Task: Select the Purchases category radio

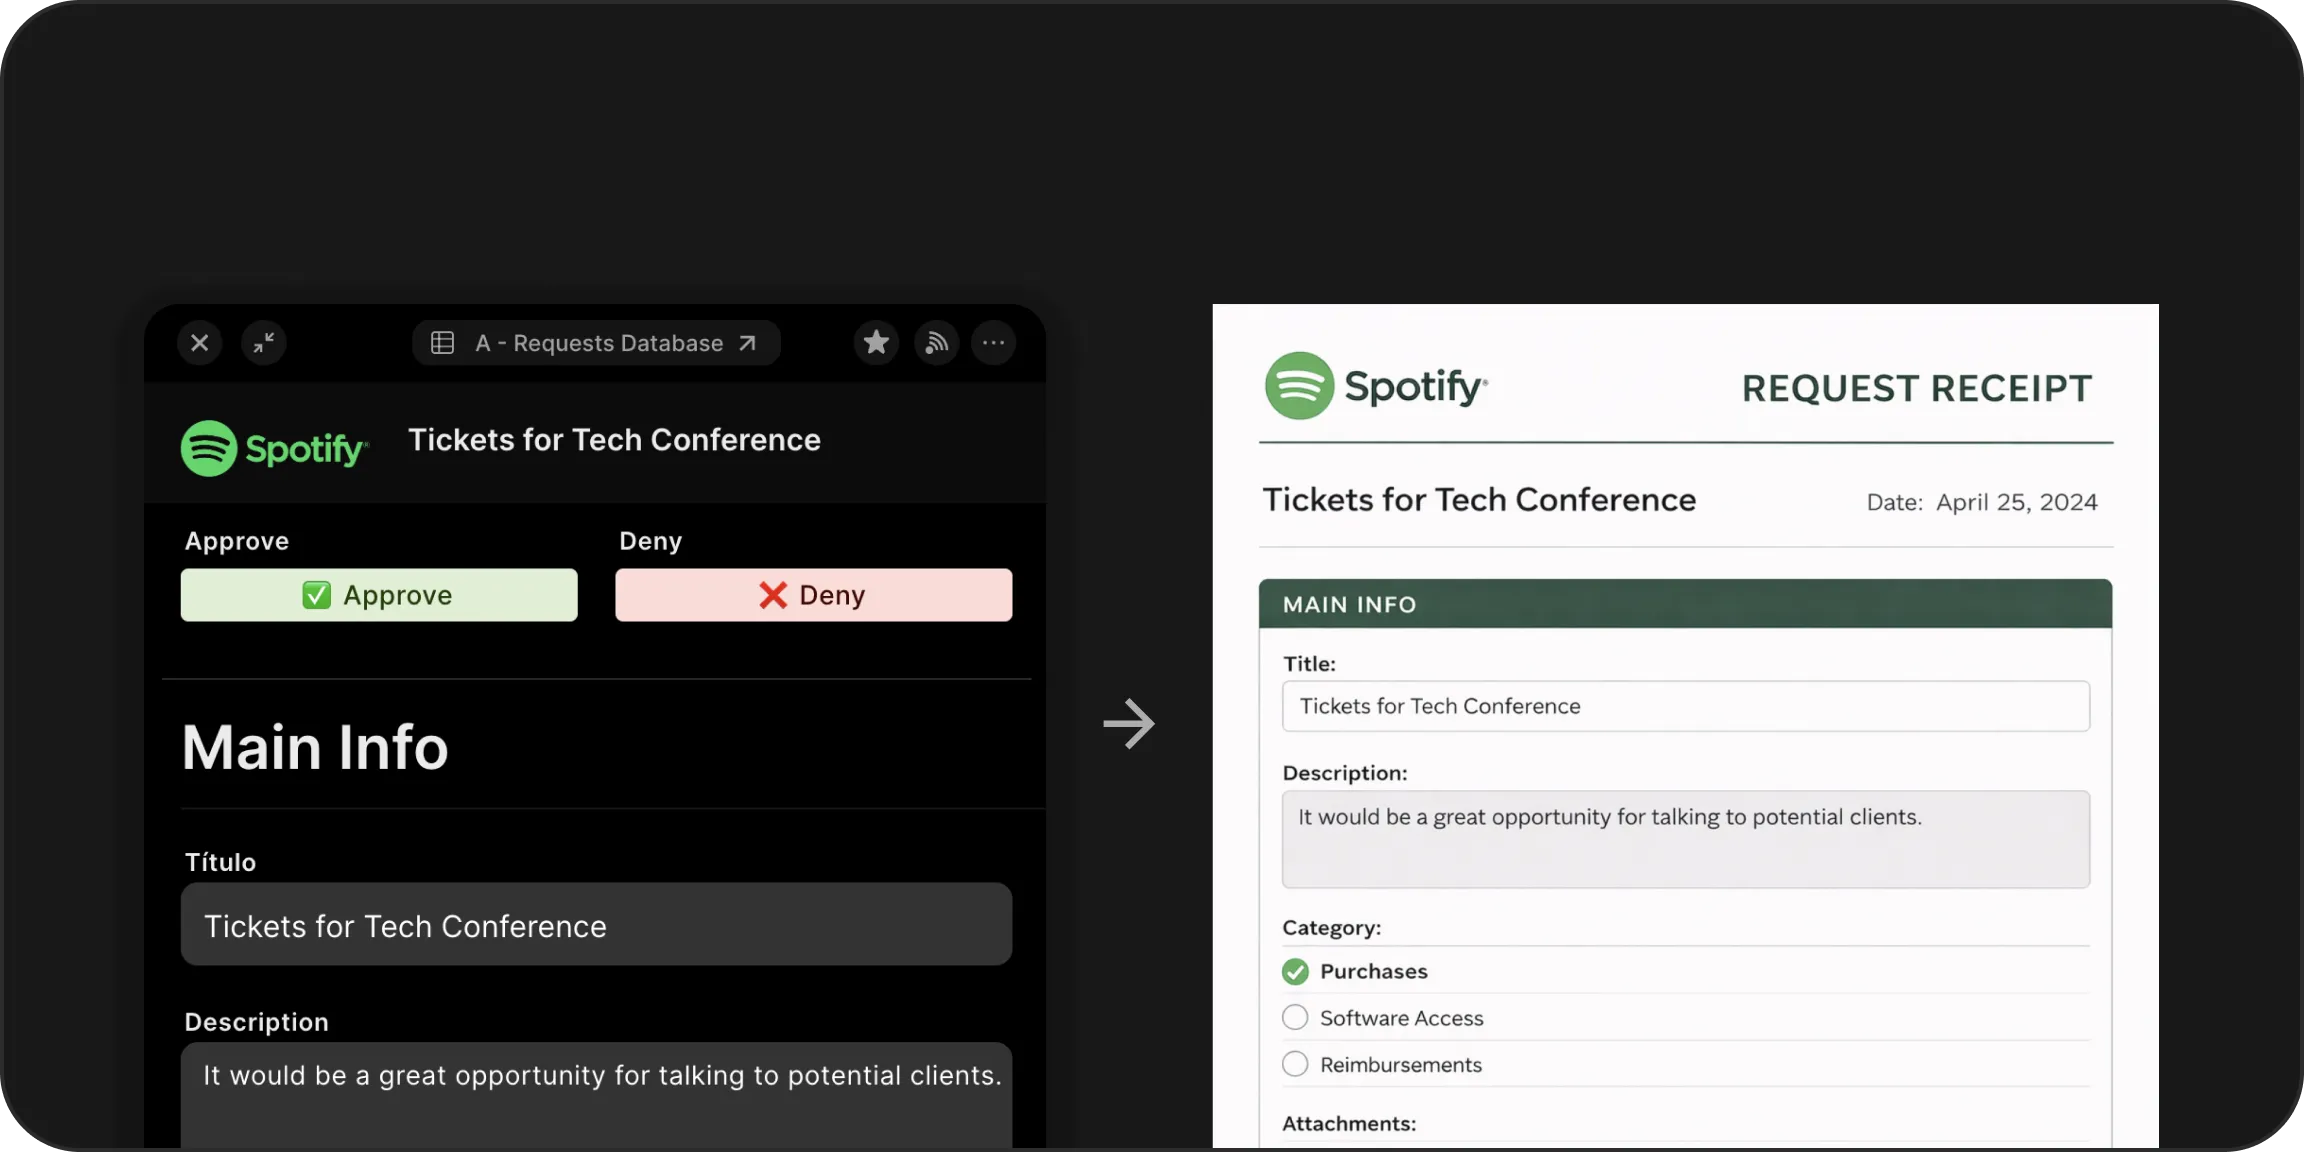Action: tap(1295, 971)
